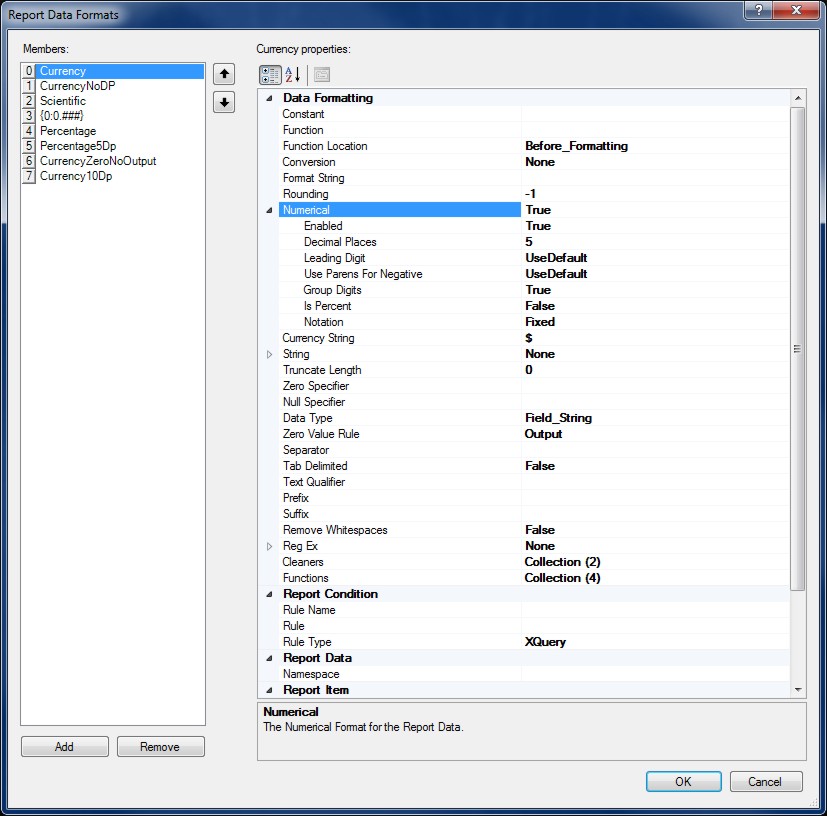The image size is (827, 816).
Task: Select the Percentage5Dp member
Action: (x=78, y=146)
